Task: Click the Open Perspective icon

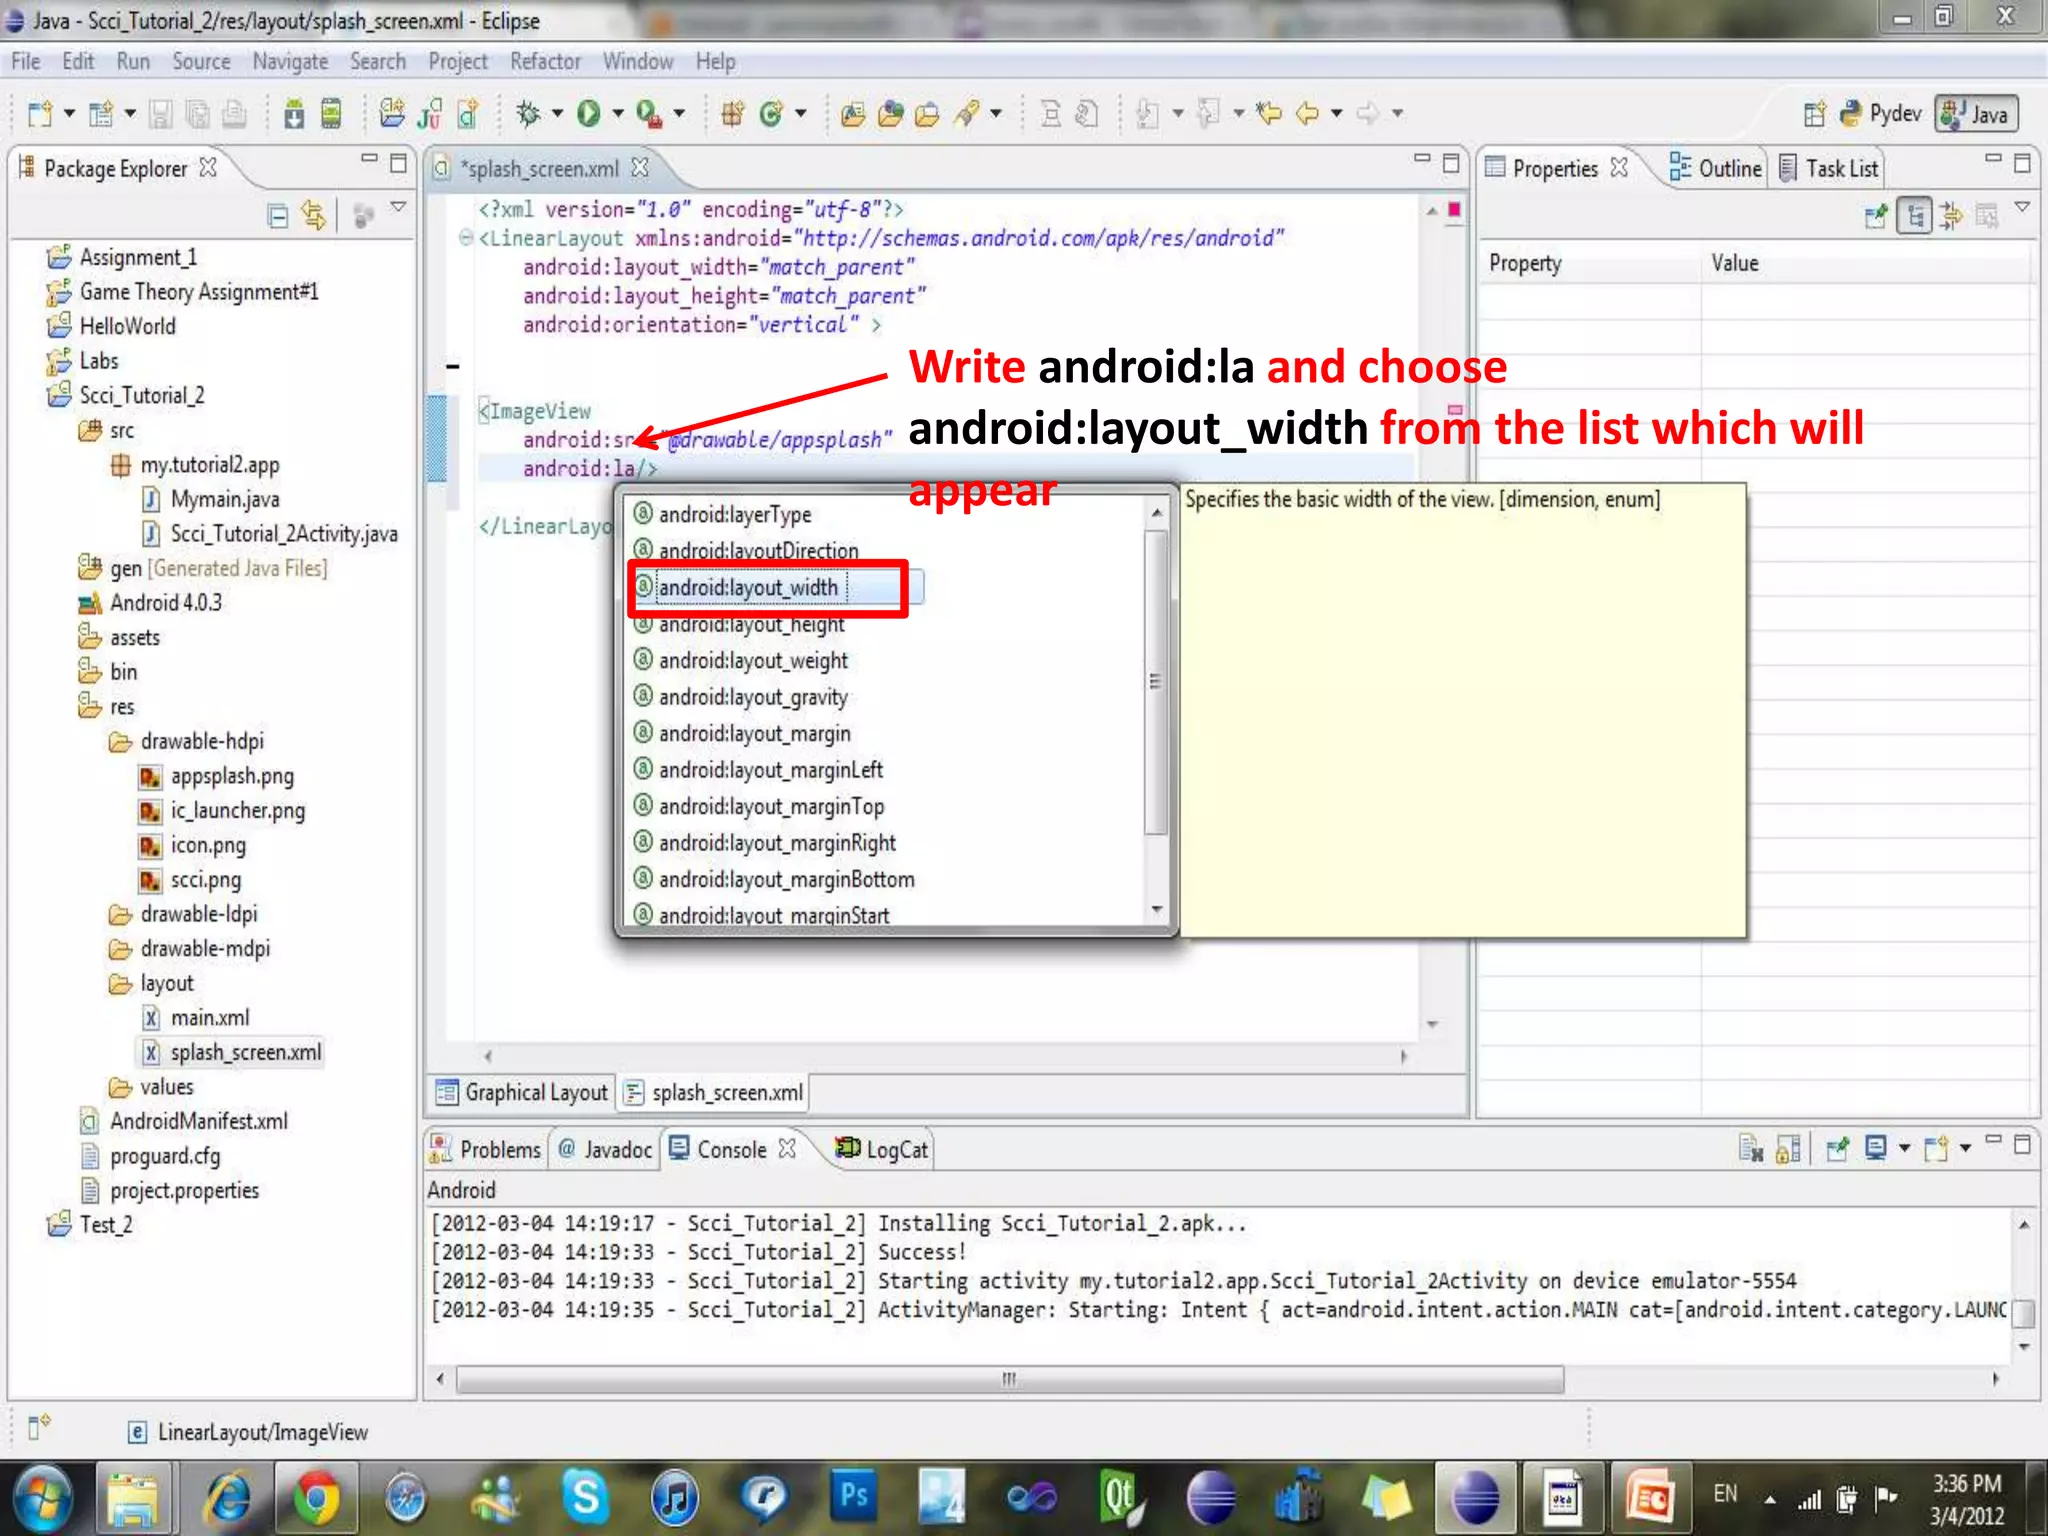Action: [1815, 114]
